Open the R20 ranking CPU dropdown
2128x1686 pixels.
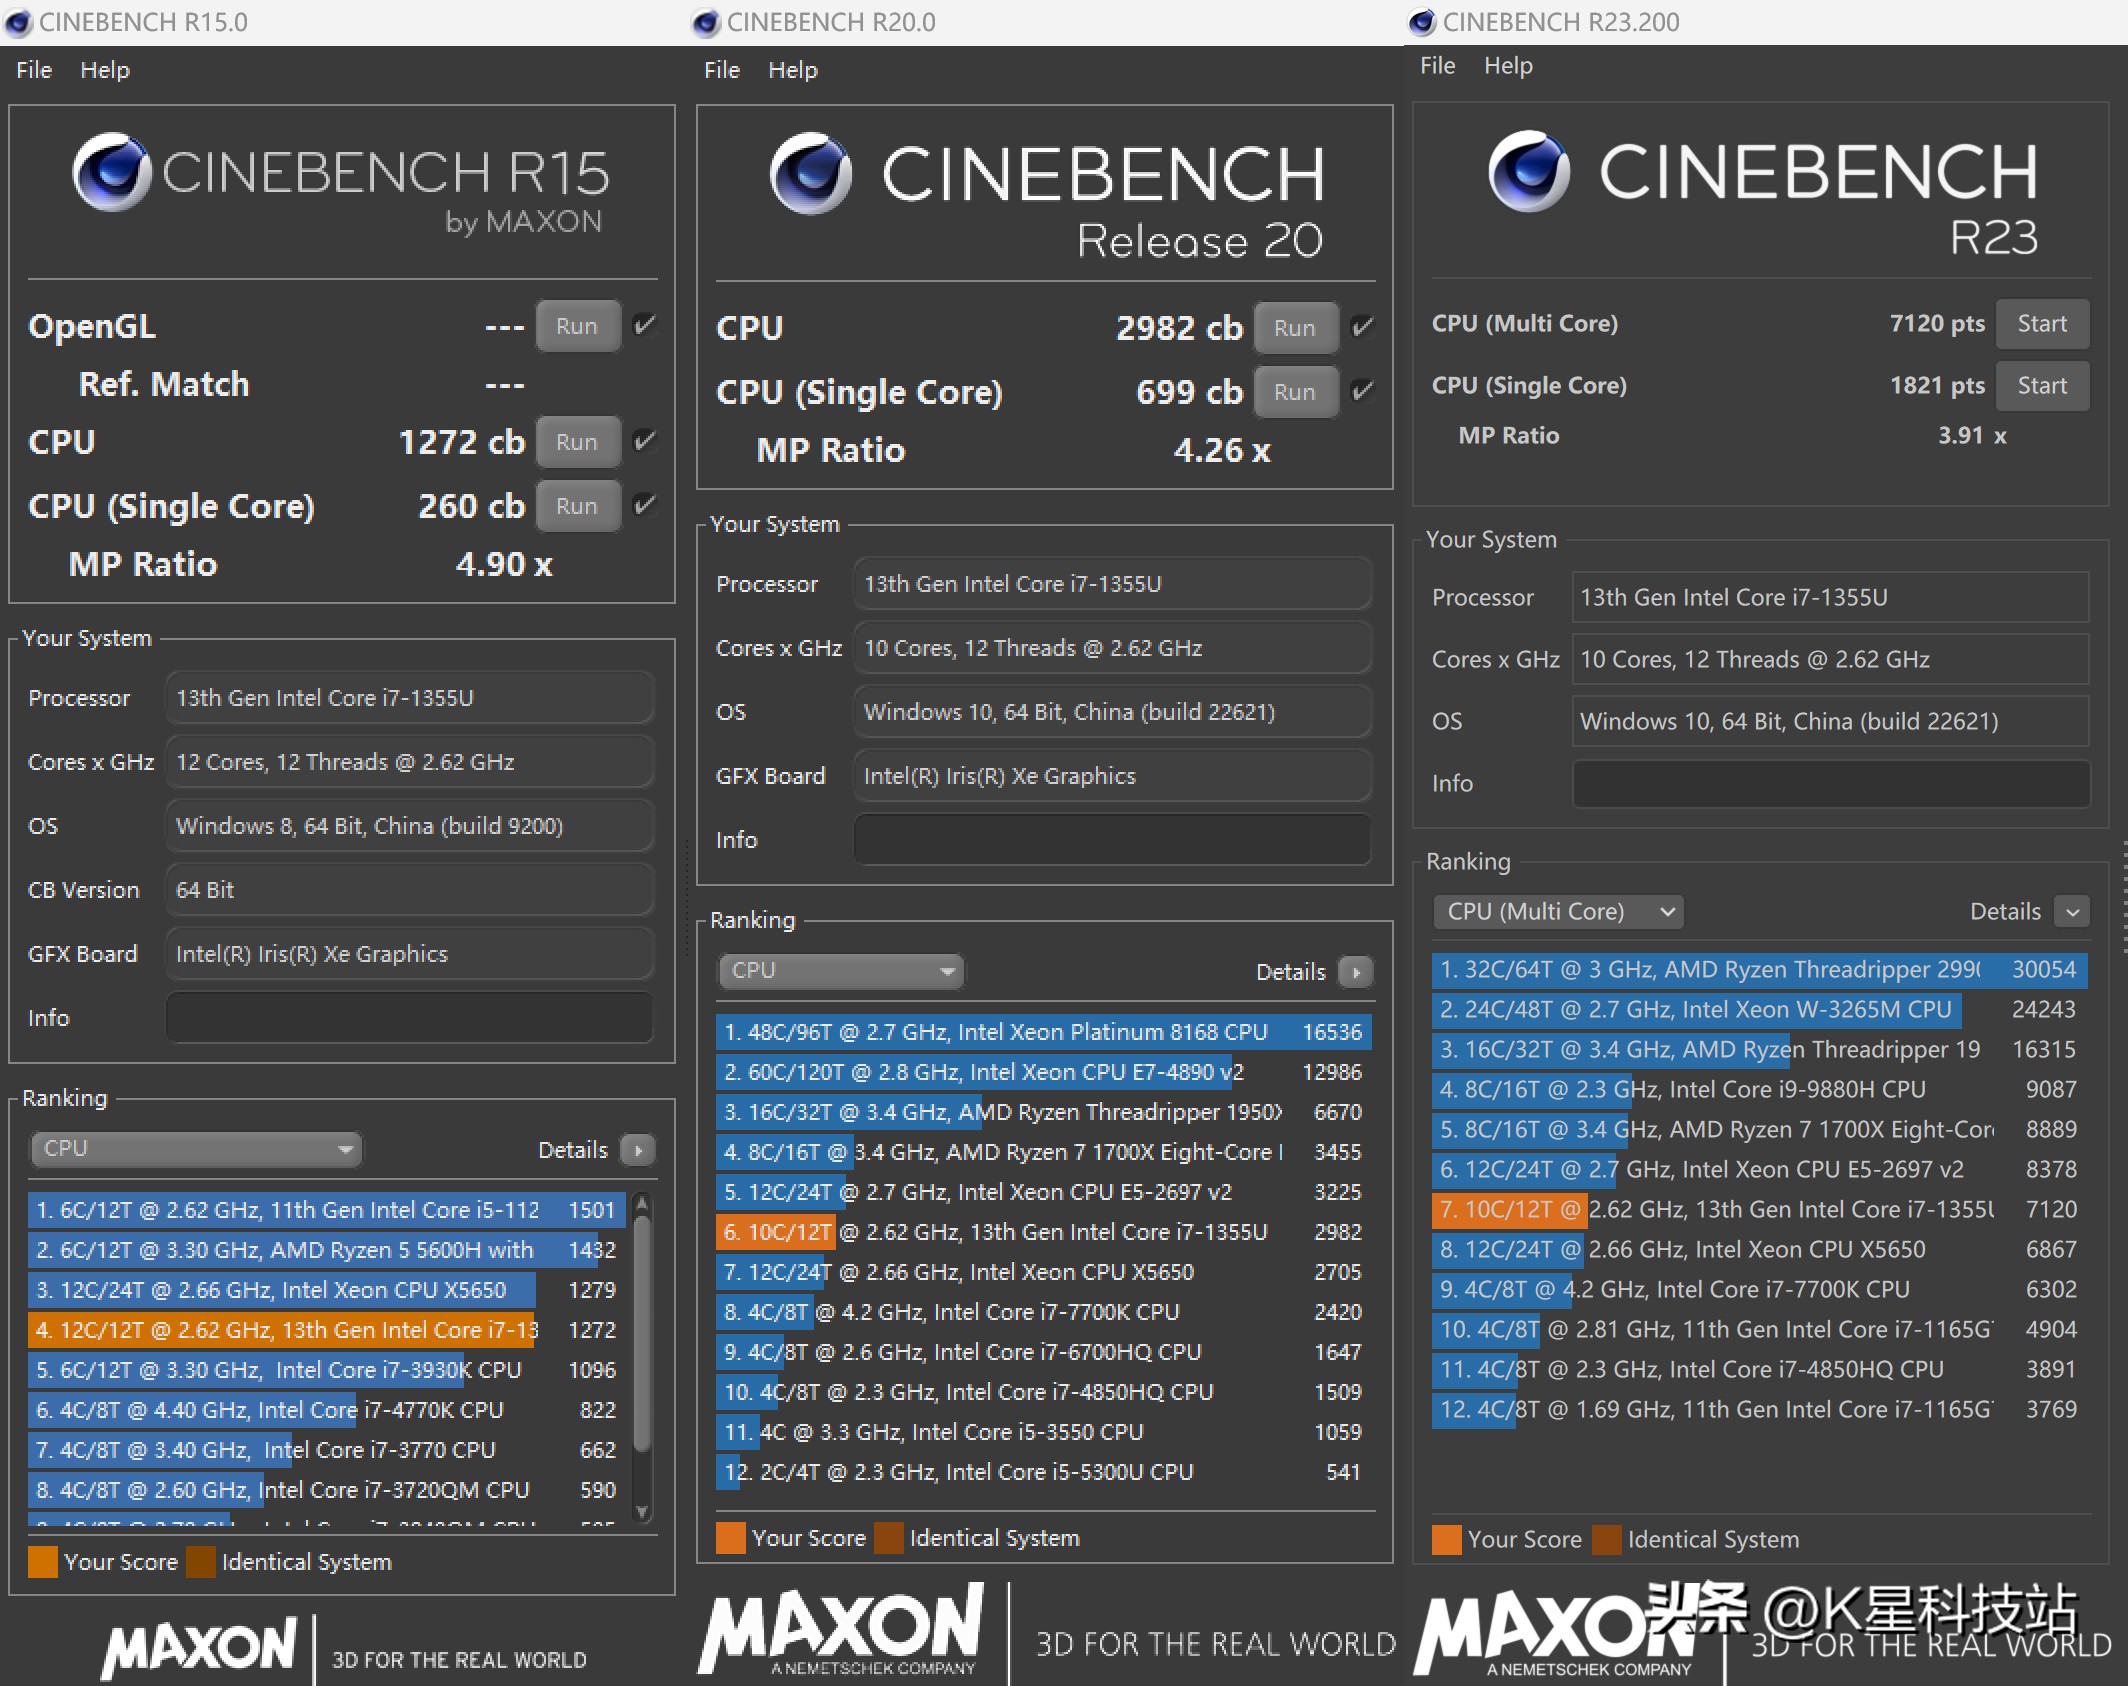click(x=840, y=971)
